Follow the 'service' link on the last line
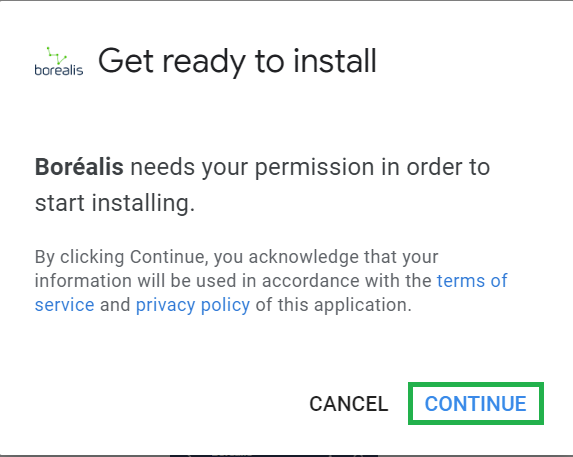573x457 pixels. point(65,305)
